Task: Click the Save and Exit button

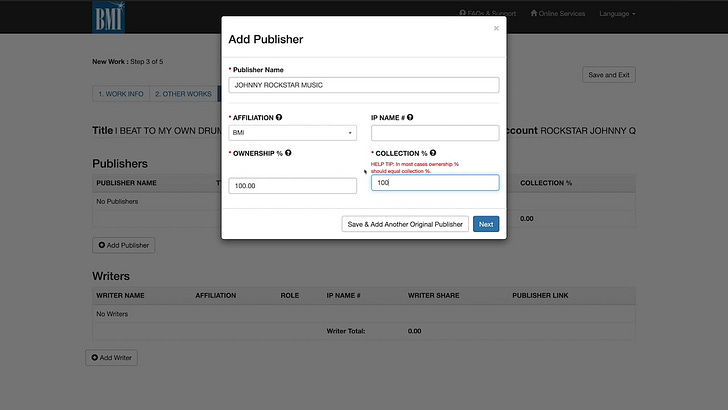Action: [x=609, y=75]
